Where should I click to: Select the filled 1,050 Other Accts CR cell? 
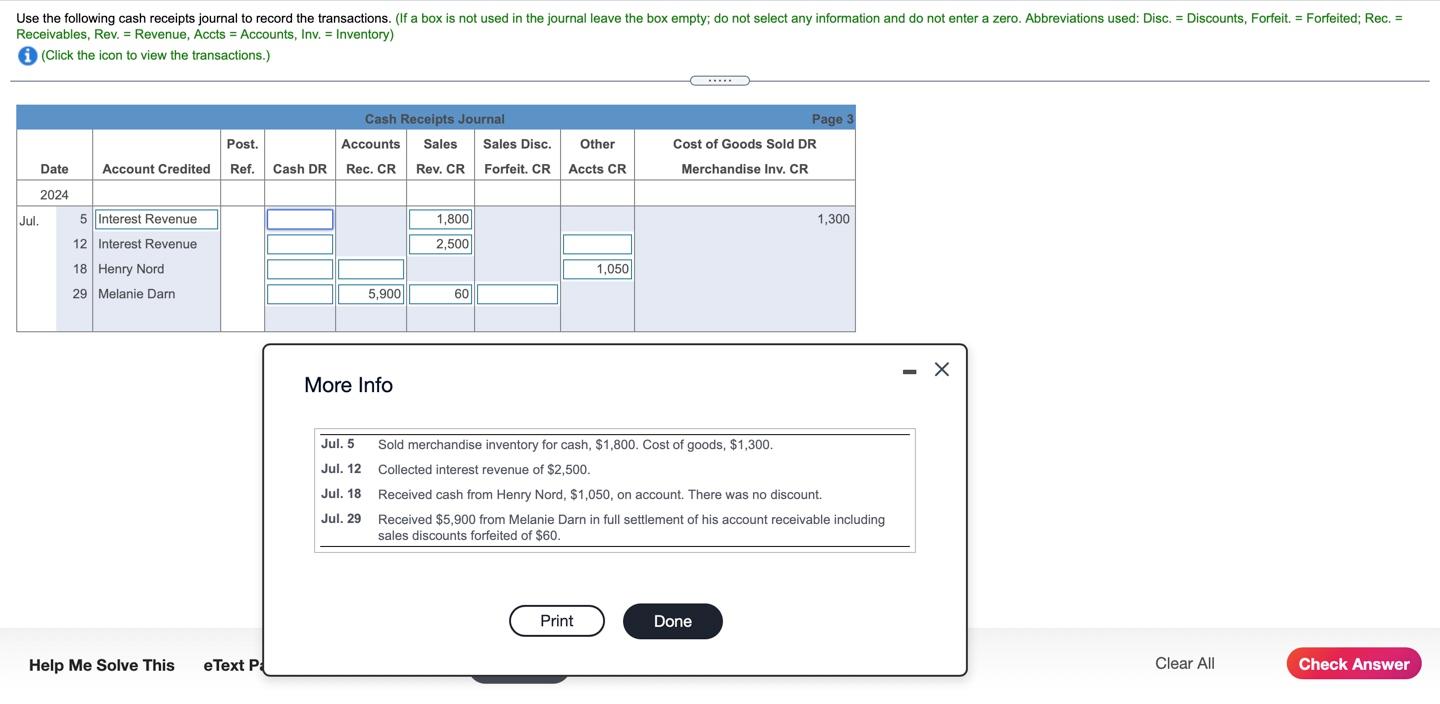tap(596, 268)
